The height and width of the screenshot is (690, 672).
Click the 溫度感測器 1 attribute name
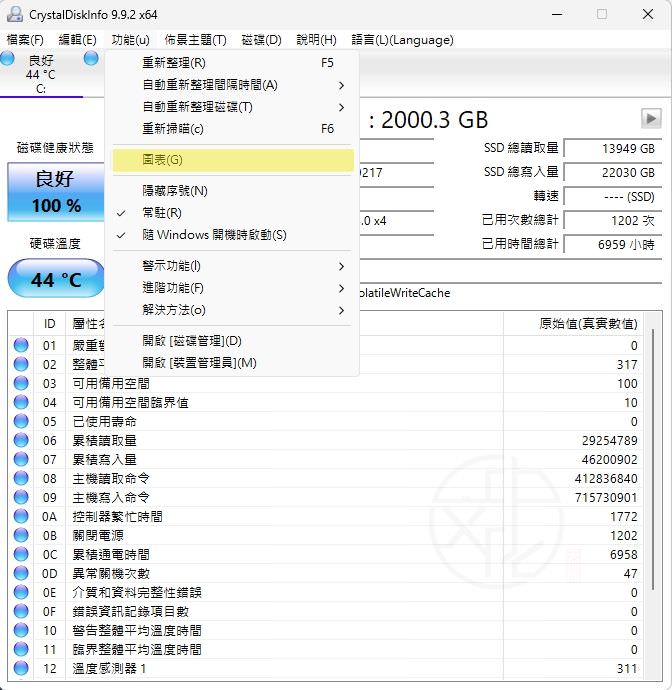(109, 668)
